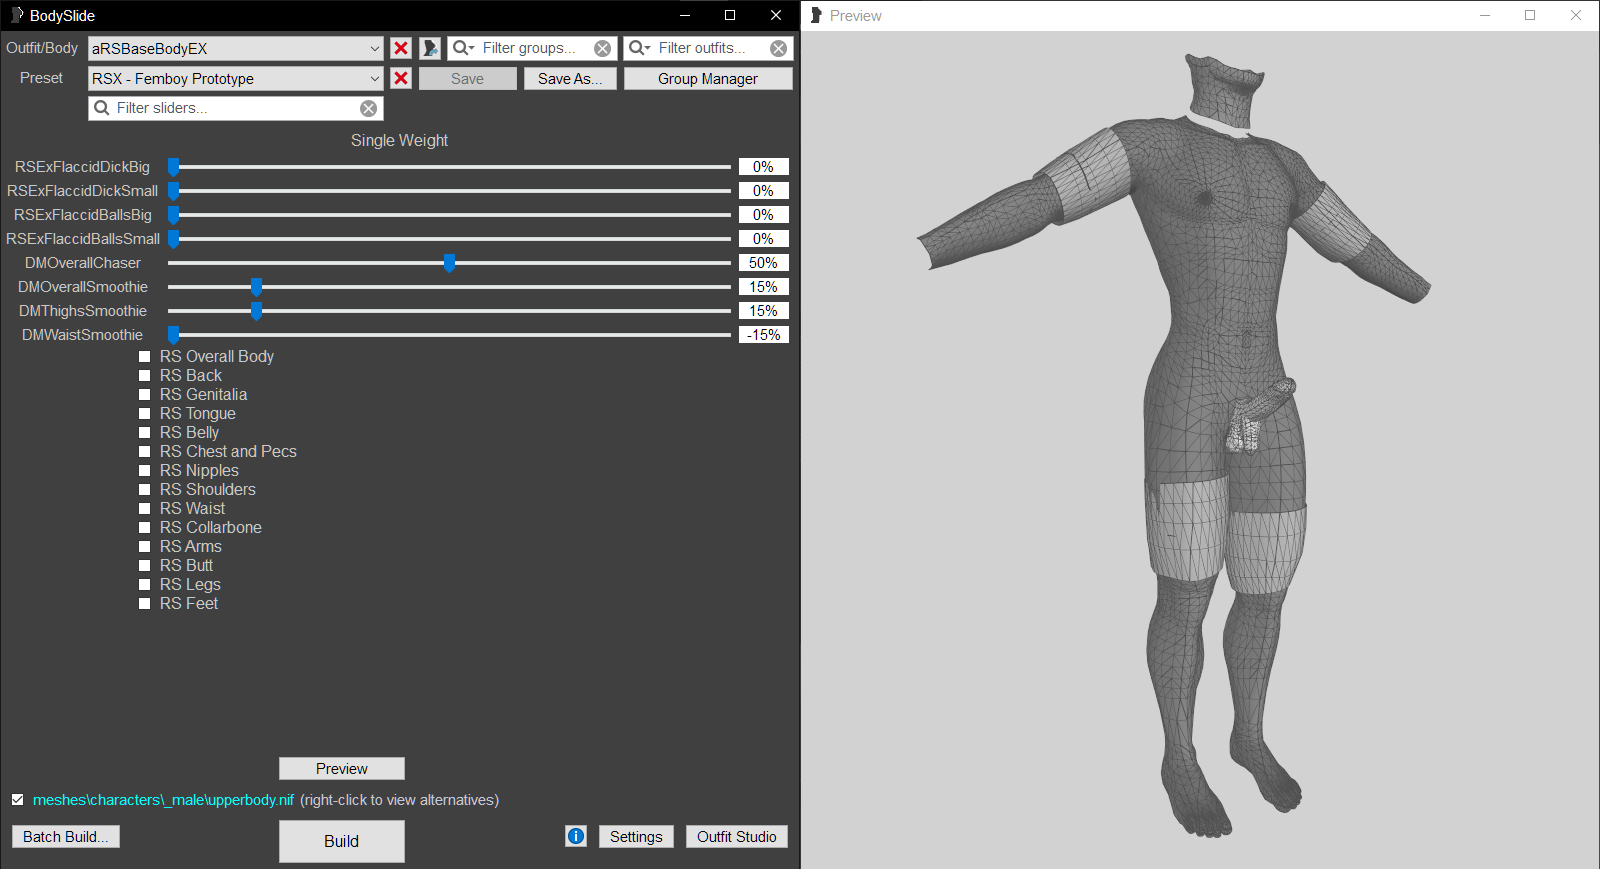This screenshot has width=1600, height=869.
Task: Open the Preset dropdown RSX - Femboy Prototype
Action: [x=236, y=78]
